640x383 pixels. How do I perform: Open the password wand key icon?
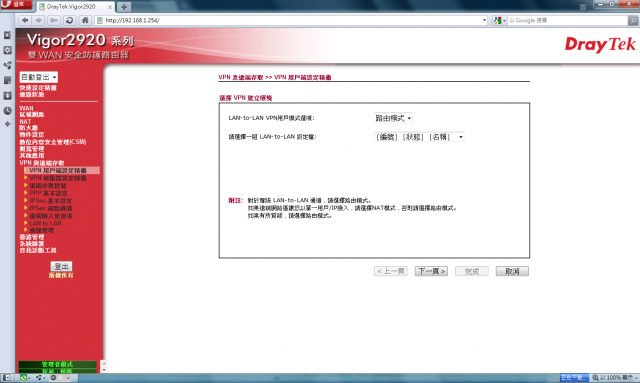coord(53,20)
